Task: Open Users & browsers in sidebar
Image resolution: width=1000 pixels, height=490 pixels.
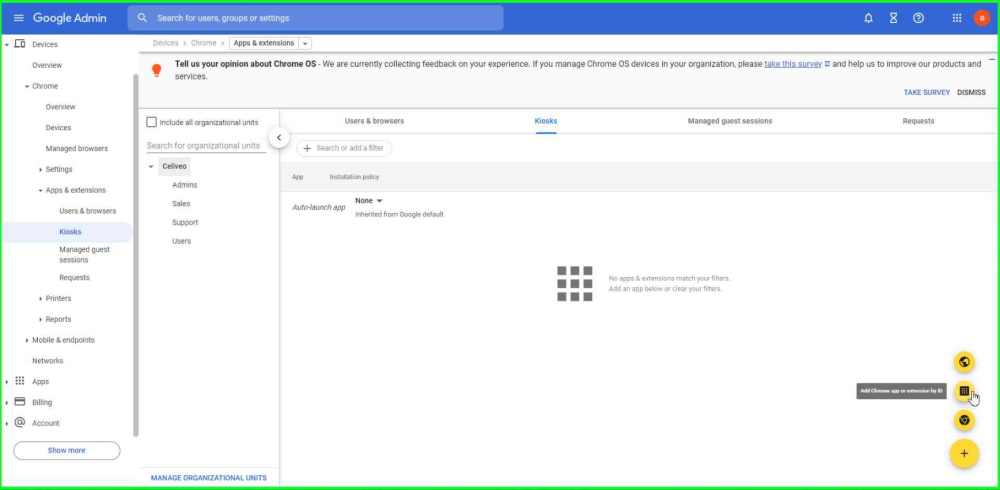Action: tap(87, 211)
